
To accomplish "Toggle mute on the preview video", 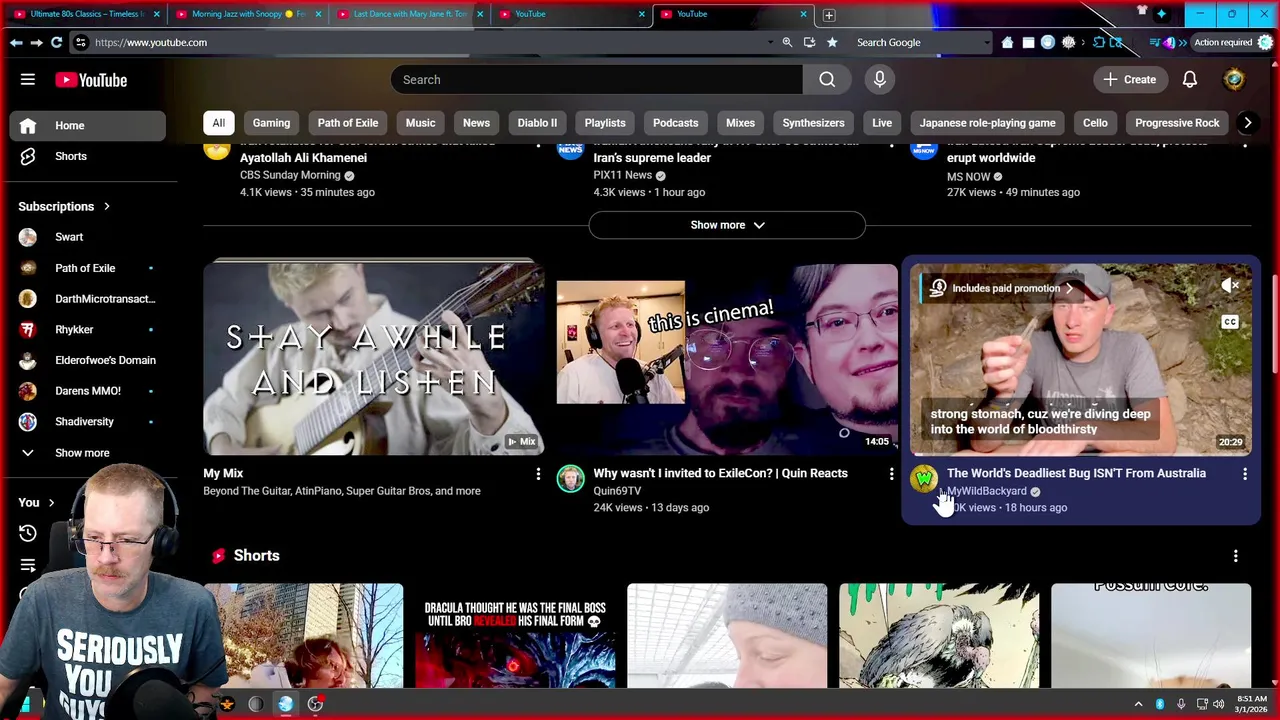I will pyautogui.click(x=1230, y=287).
